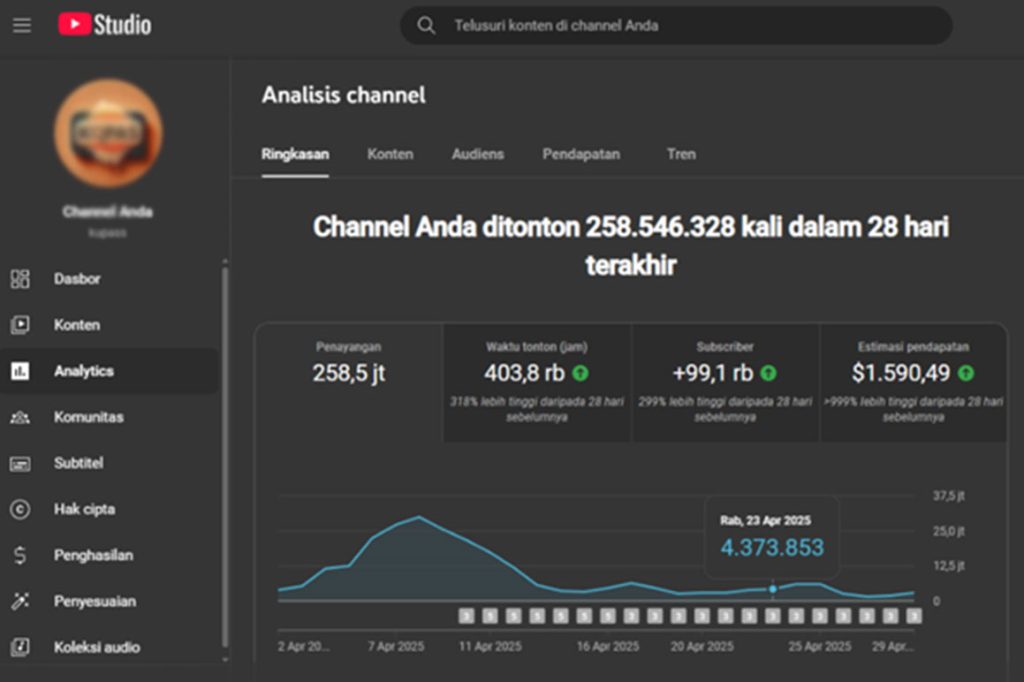This screenshot has width=1024, height=682.
Task: Click the 'Analisis channel' heading
Action: [344, 95]
